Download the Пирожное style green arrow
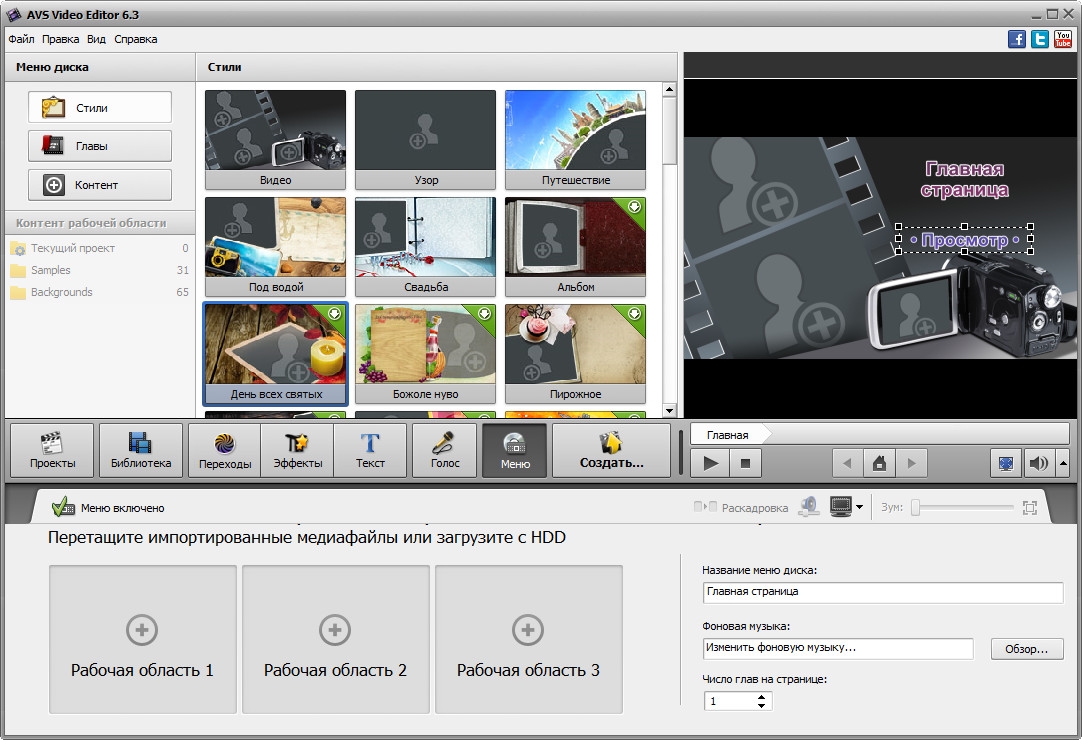This screenshot has height=740, width=1082. tap(634, 313)
